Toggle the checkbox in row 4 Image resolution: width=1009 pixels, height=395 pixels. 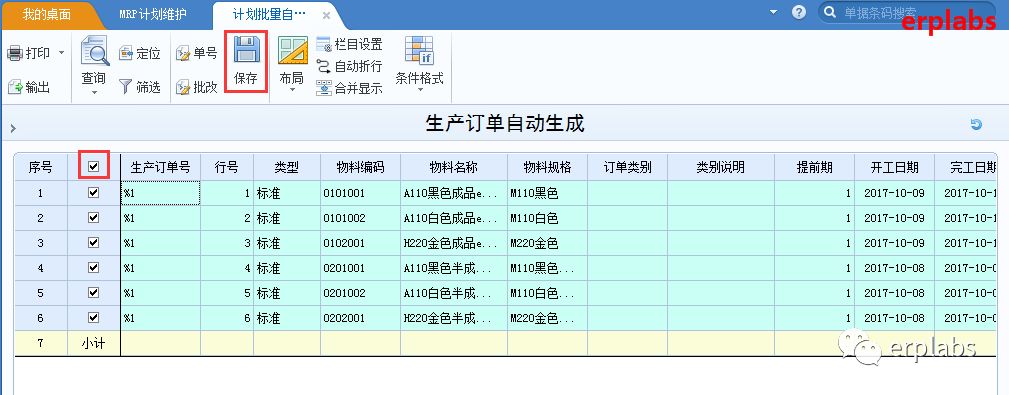tap(94, 268)
